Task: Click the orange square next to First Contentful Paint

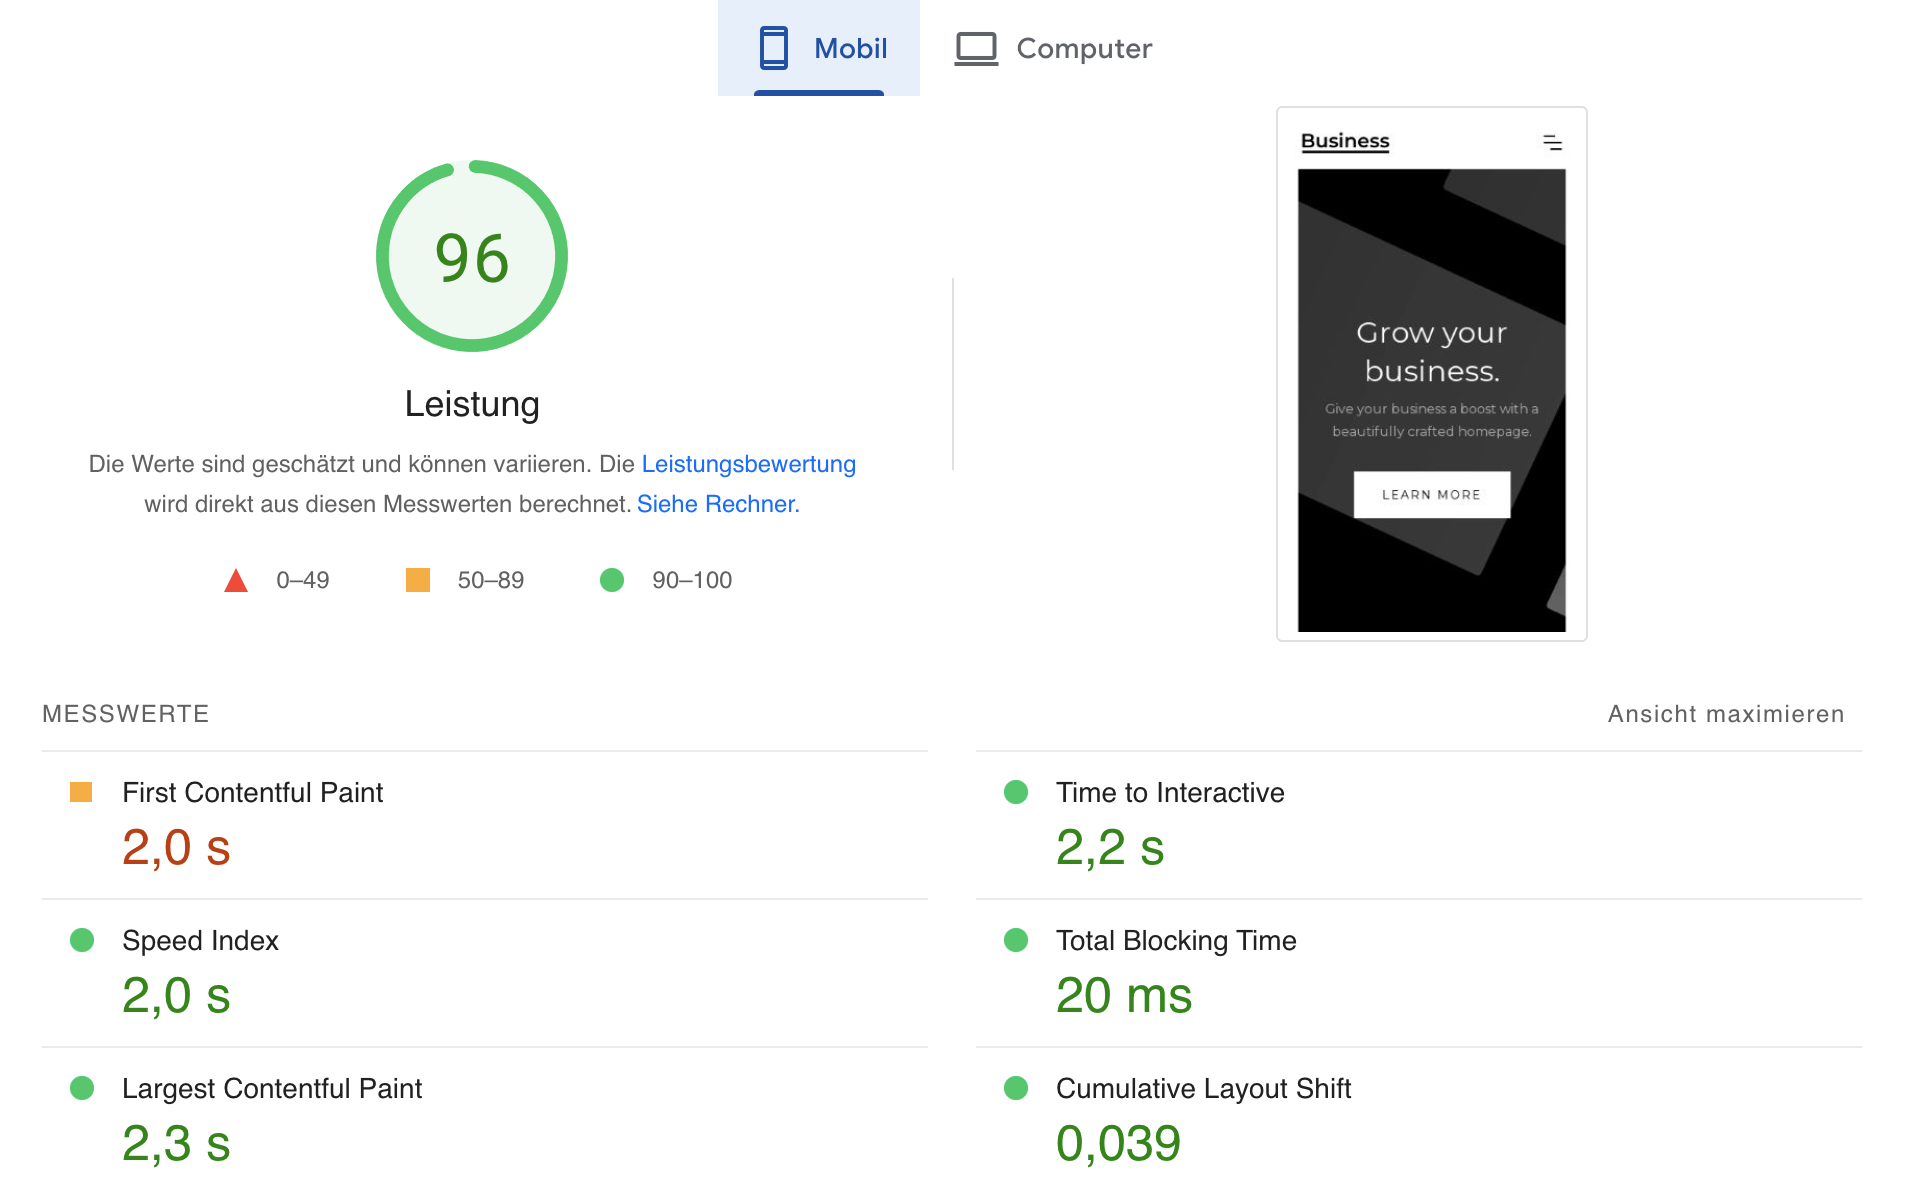Action: 81,792
